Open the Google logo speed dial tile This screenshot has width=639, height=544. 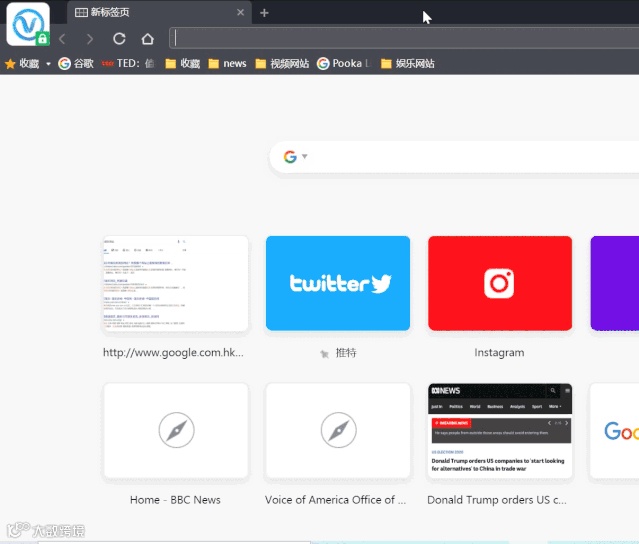coord(615,431)
